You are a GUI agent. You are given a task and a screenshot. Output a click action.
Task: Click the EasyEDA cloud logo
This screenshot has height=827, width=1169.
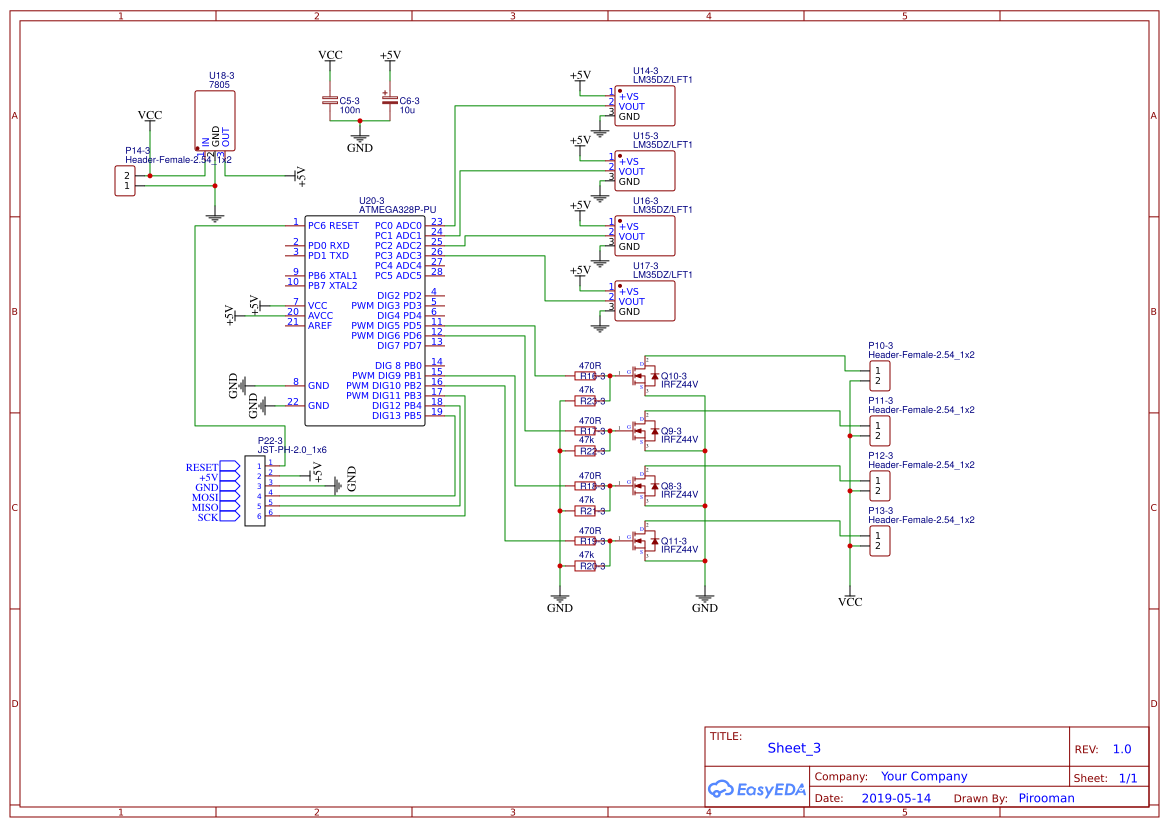point(722,789)
